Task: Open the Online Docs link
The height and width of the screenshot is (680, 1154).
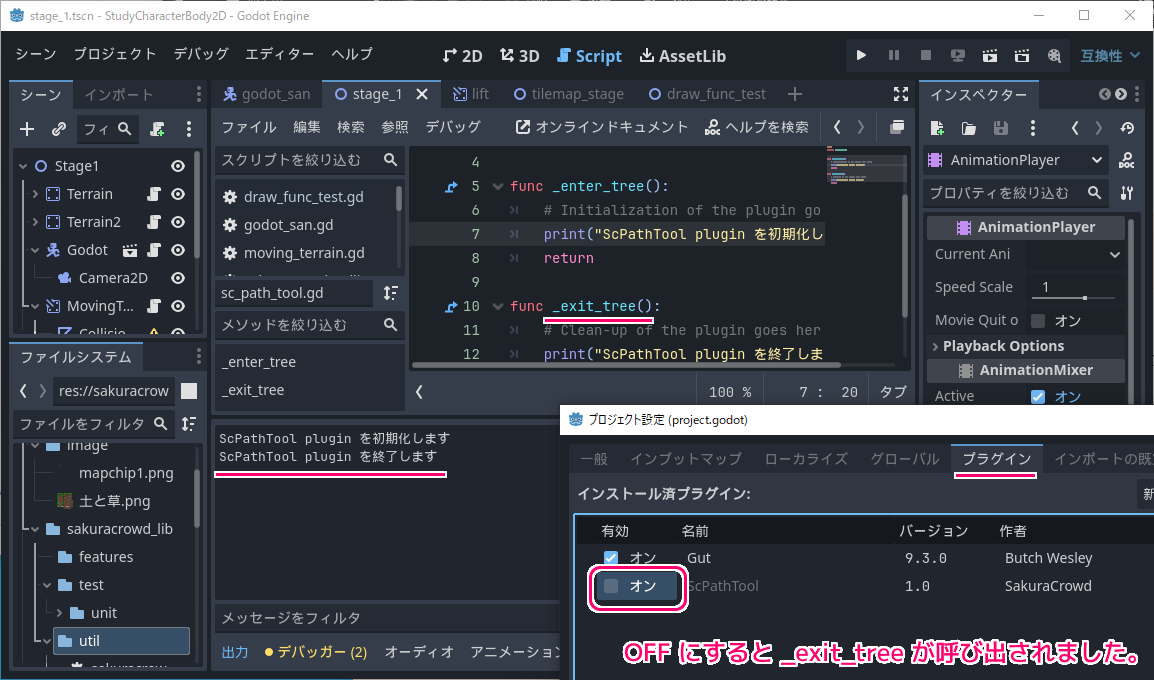Action: tap(602, 127)
